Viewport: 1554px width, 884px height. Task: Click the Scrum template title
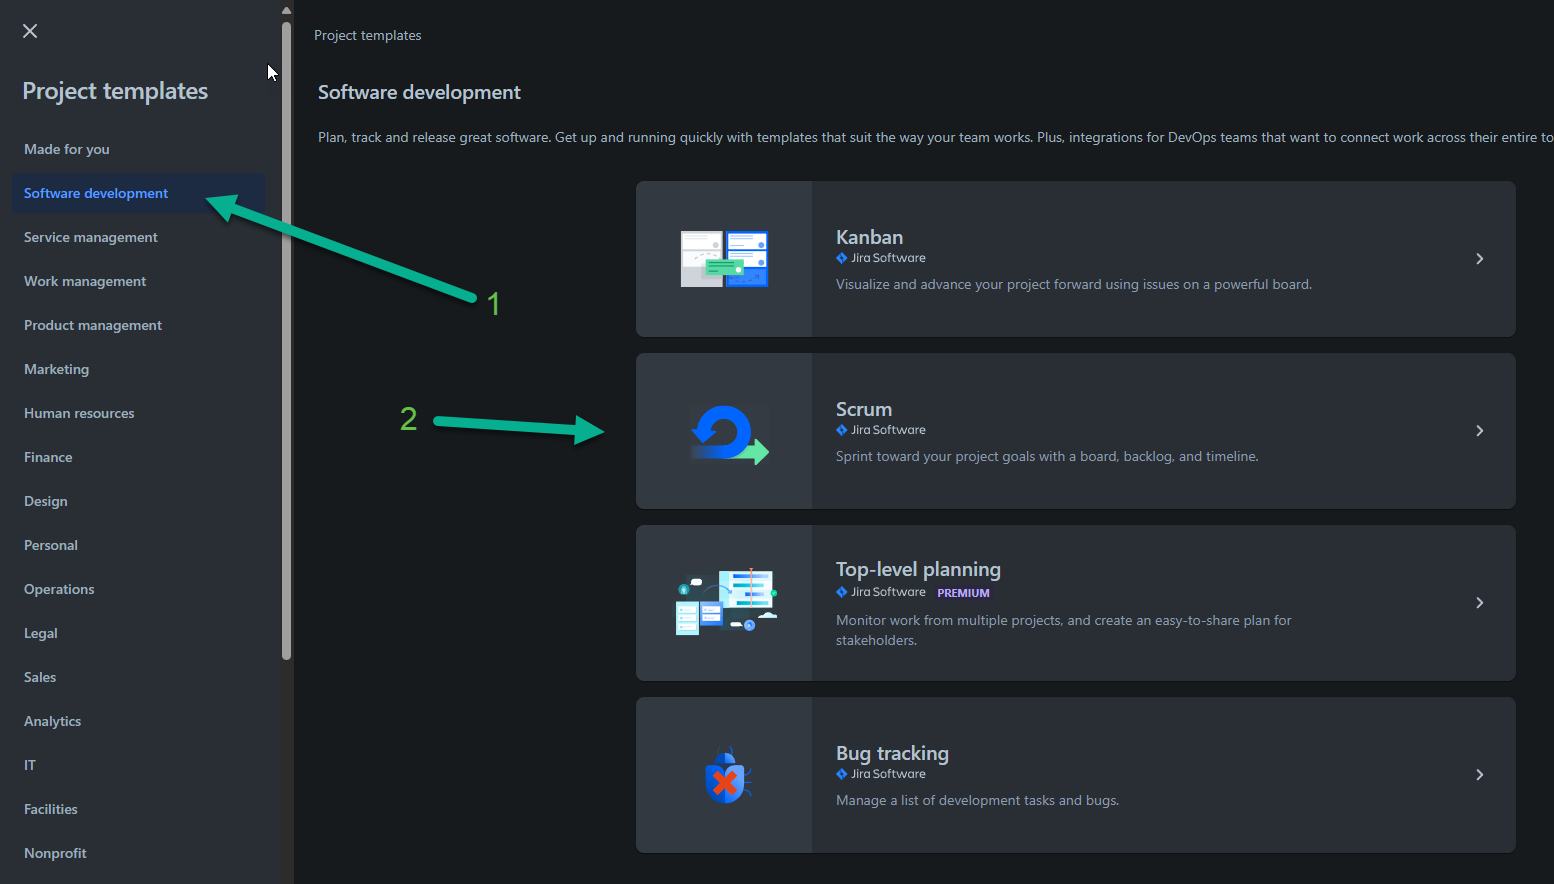(x=864, y=409)
